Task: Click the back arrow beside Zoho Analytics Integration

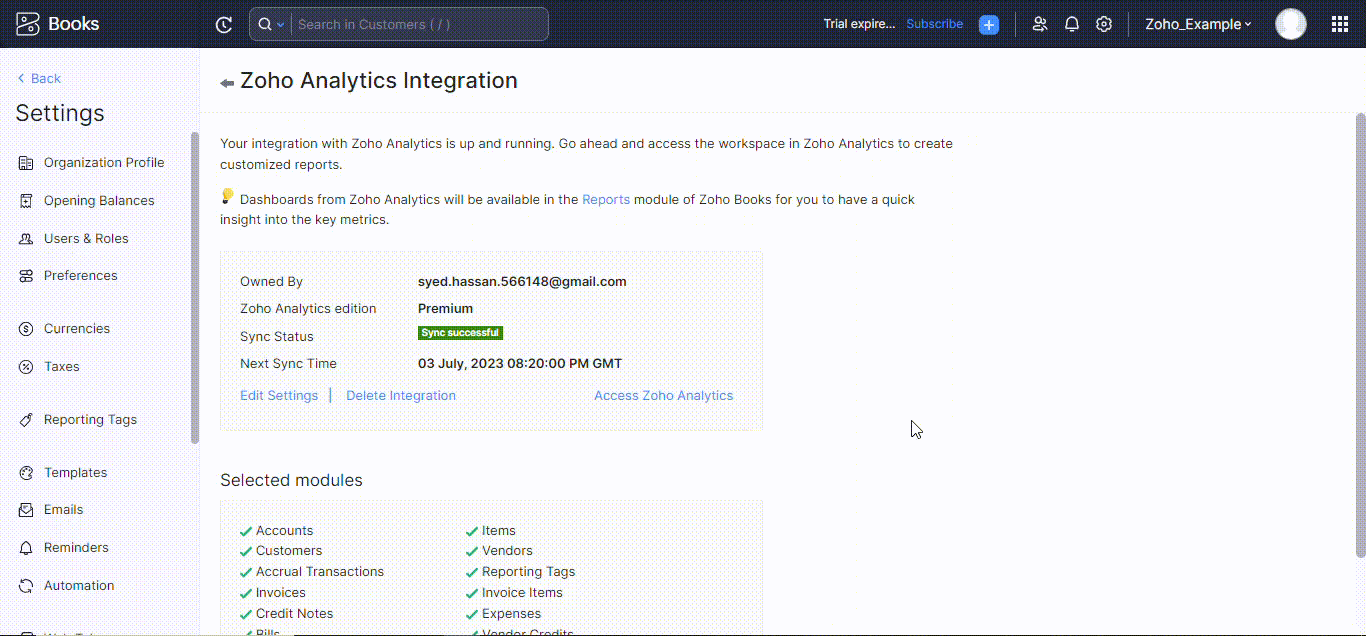Action: pyautogui.click(x=225, y=82)
